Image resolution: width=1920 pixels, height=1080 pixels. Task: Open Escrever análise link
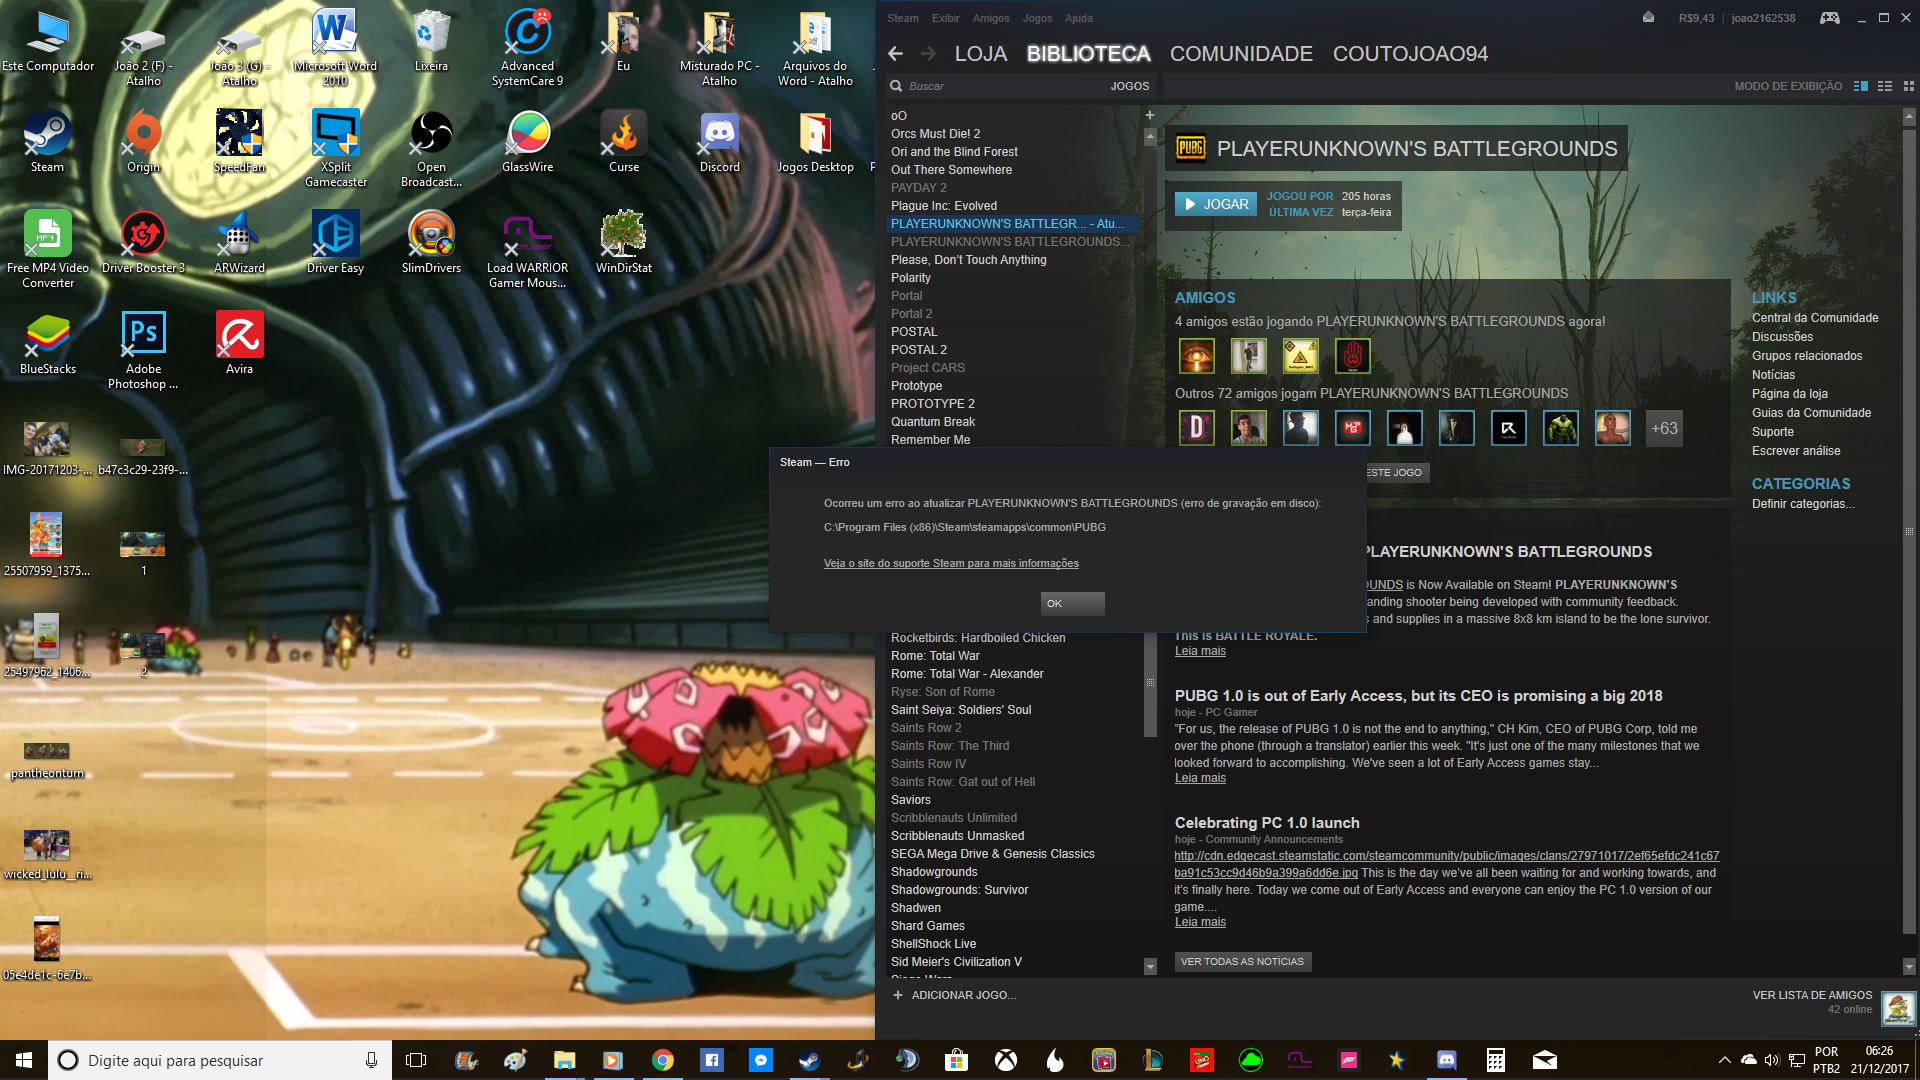pos(1796,451)
